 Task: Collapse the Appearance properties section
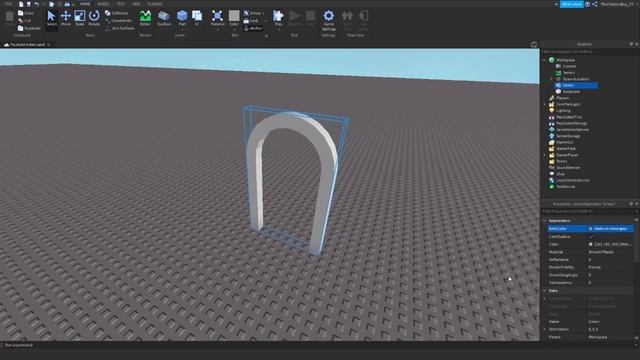(544, 221)
